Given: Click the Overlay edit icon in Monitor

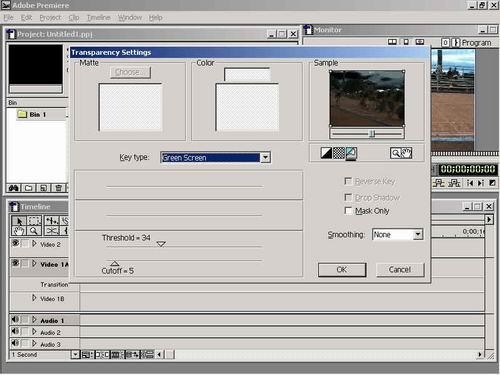Looking at the screenshot, I should [454, 183].
